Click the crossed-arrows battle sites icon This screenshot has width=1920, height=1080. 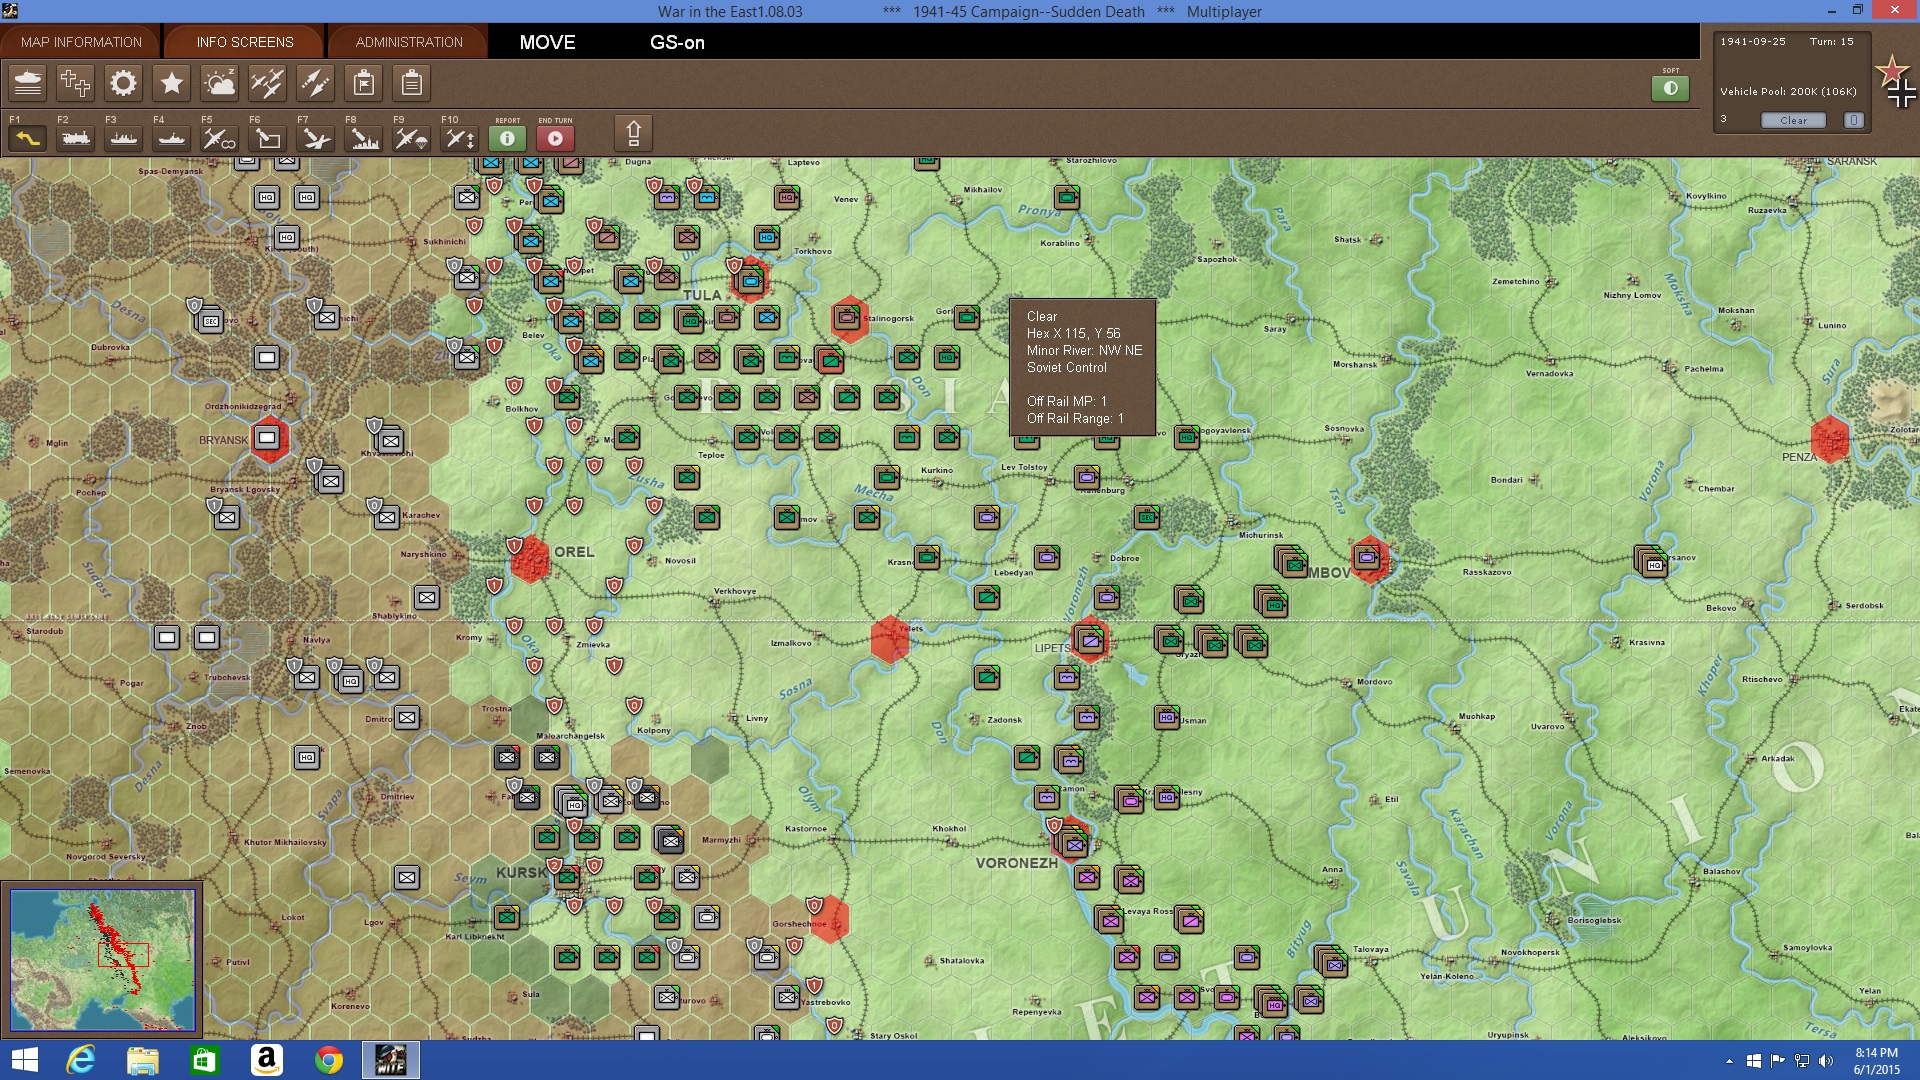click(315, 83)
